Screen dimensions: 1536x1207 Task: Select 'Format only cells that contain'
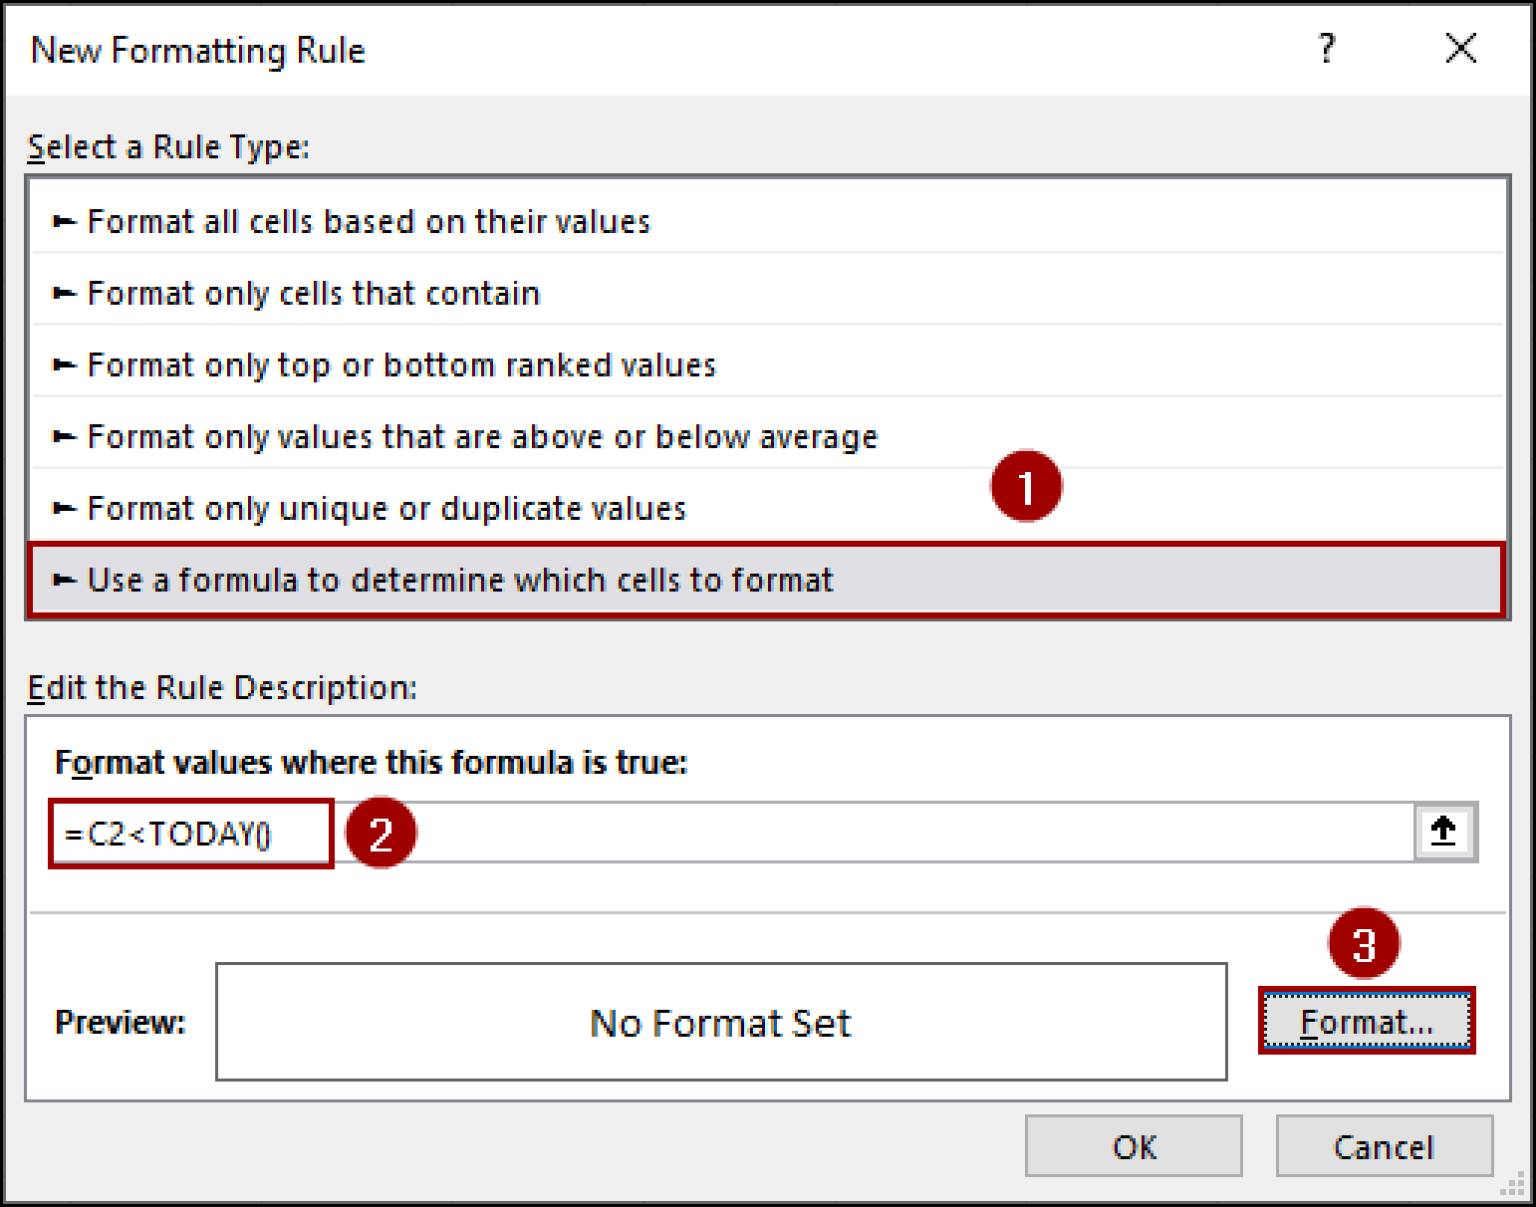[x=313, y=293]
